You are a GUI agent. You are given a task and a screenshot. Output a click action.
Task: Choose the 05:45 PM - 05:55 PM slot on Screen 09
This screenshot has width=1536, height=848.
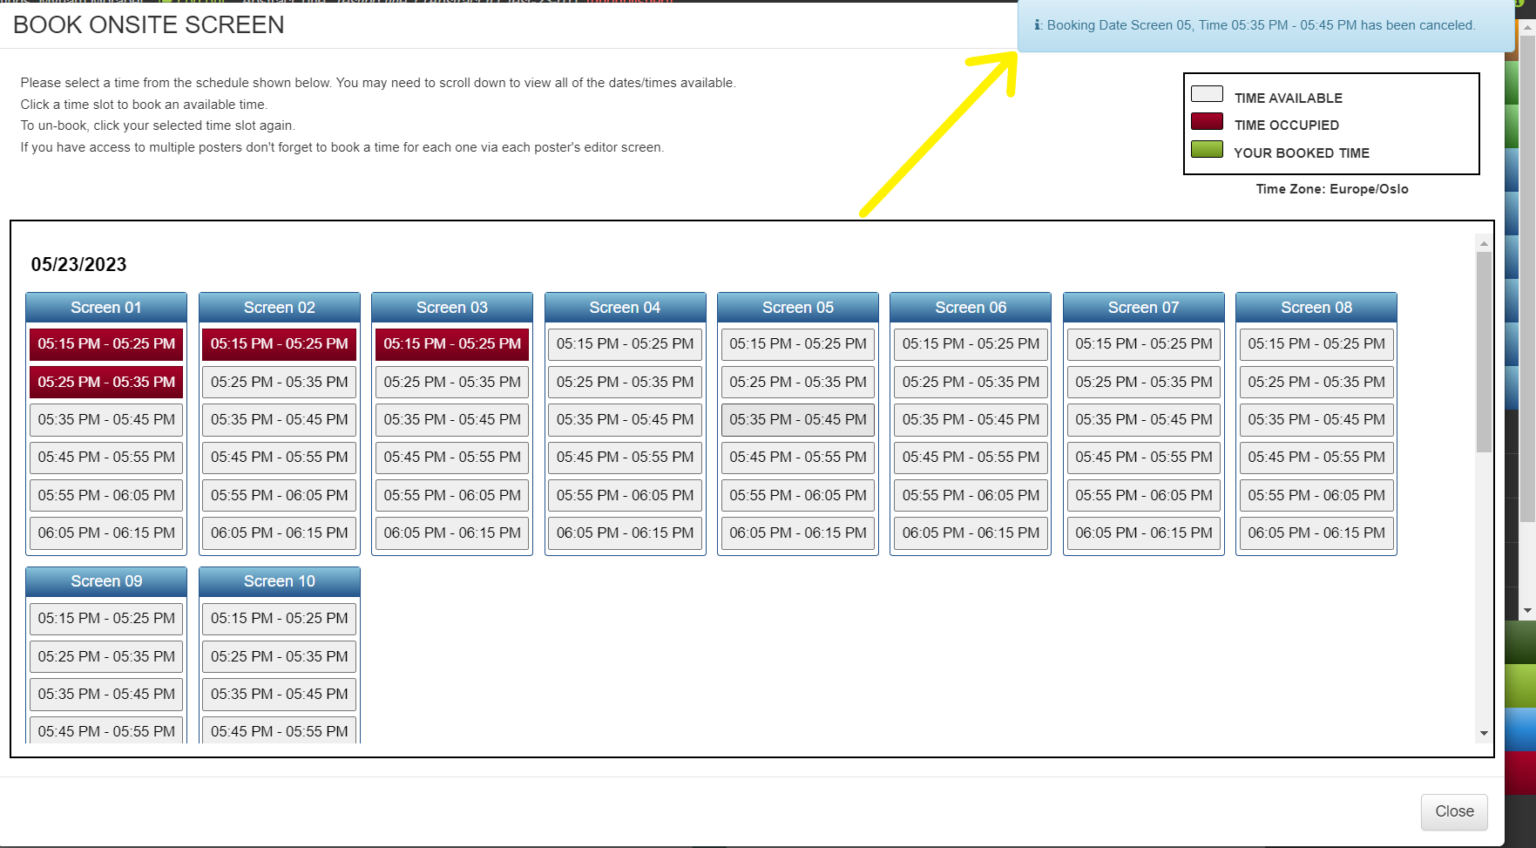[105, 731]
